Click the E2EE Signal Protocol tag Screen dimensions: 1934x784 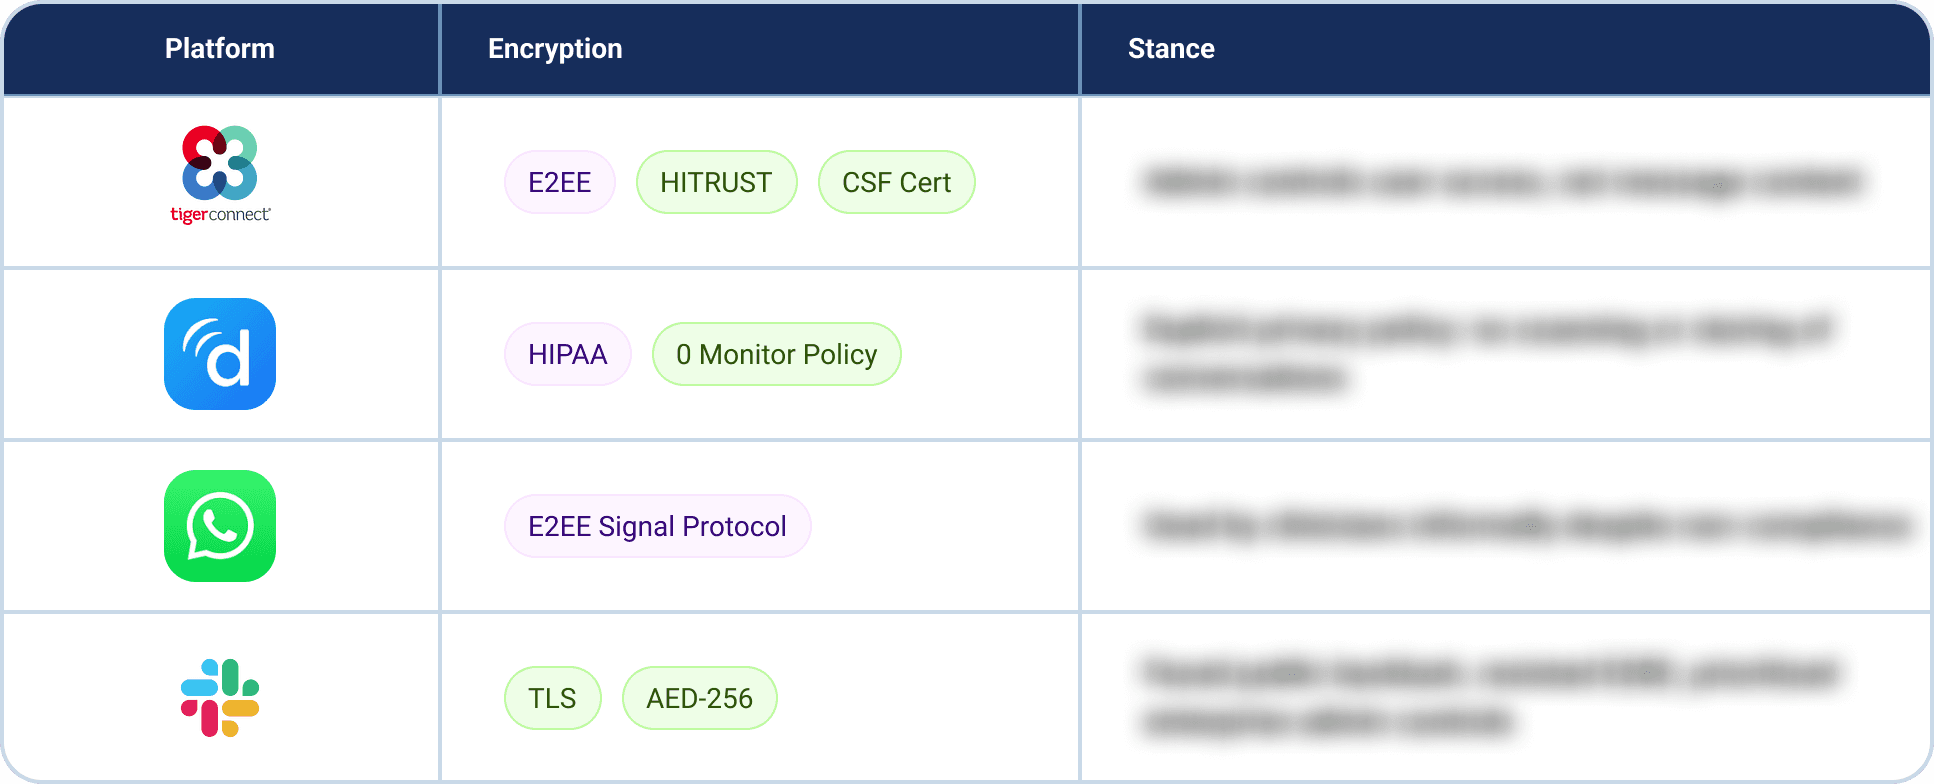click(x=657, y=526)
